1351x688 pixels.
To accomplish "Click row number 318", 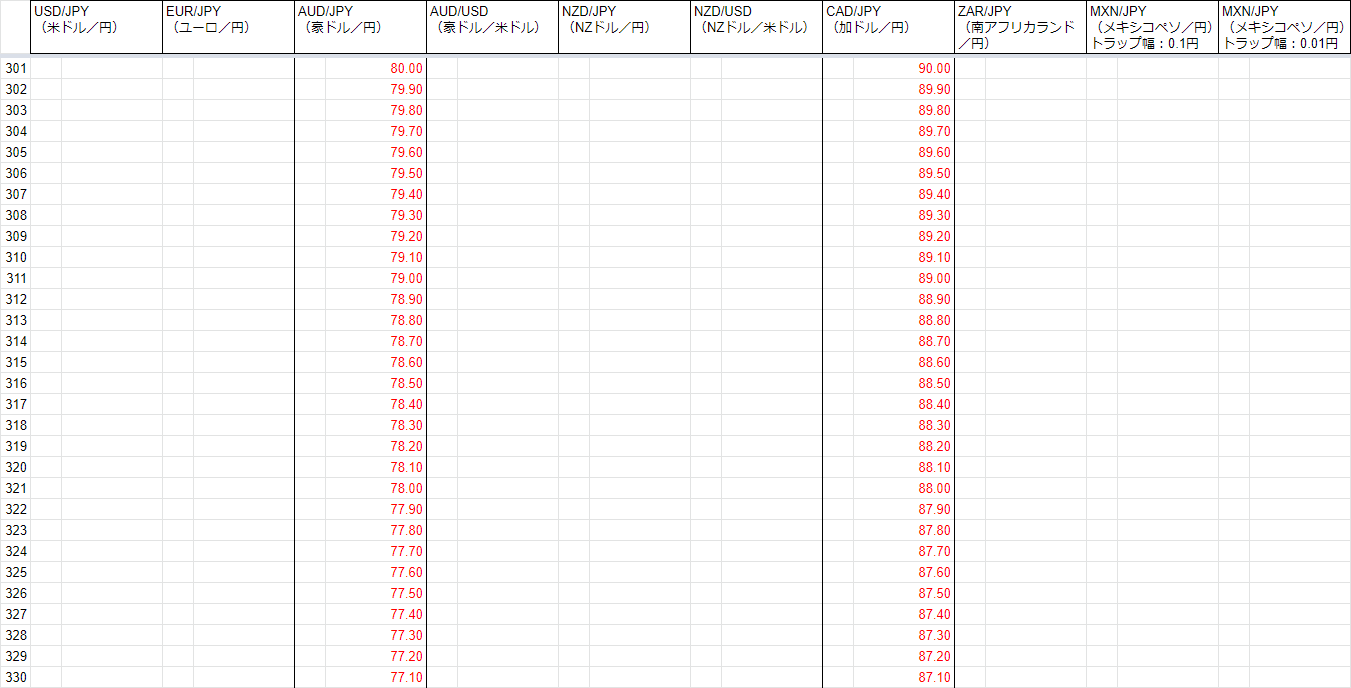I will coord(15,425).
